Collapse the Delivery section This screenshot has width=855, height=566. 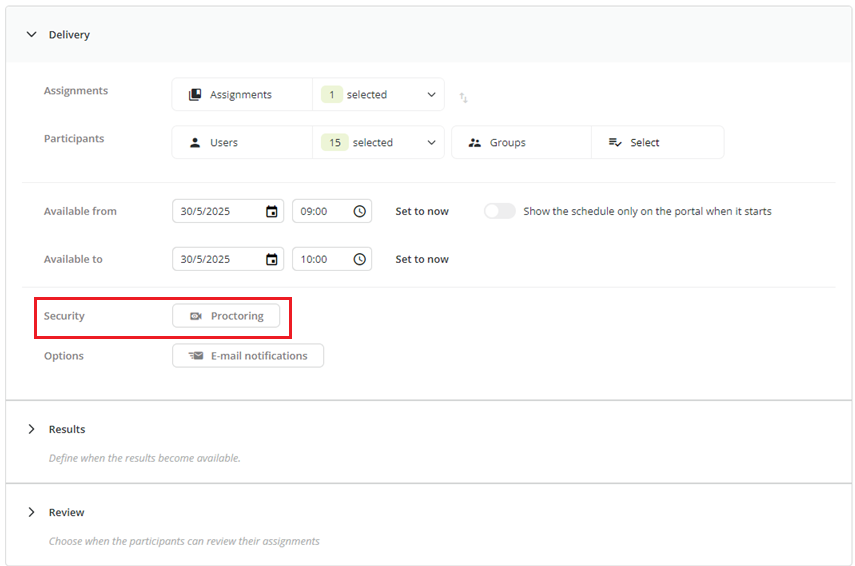32,34
